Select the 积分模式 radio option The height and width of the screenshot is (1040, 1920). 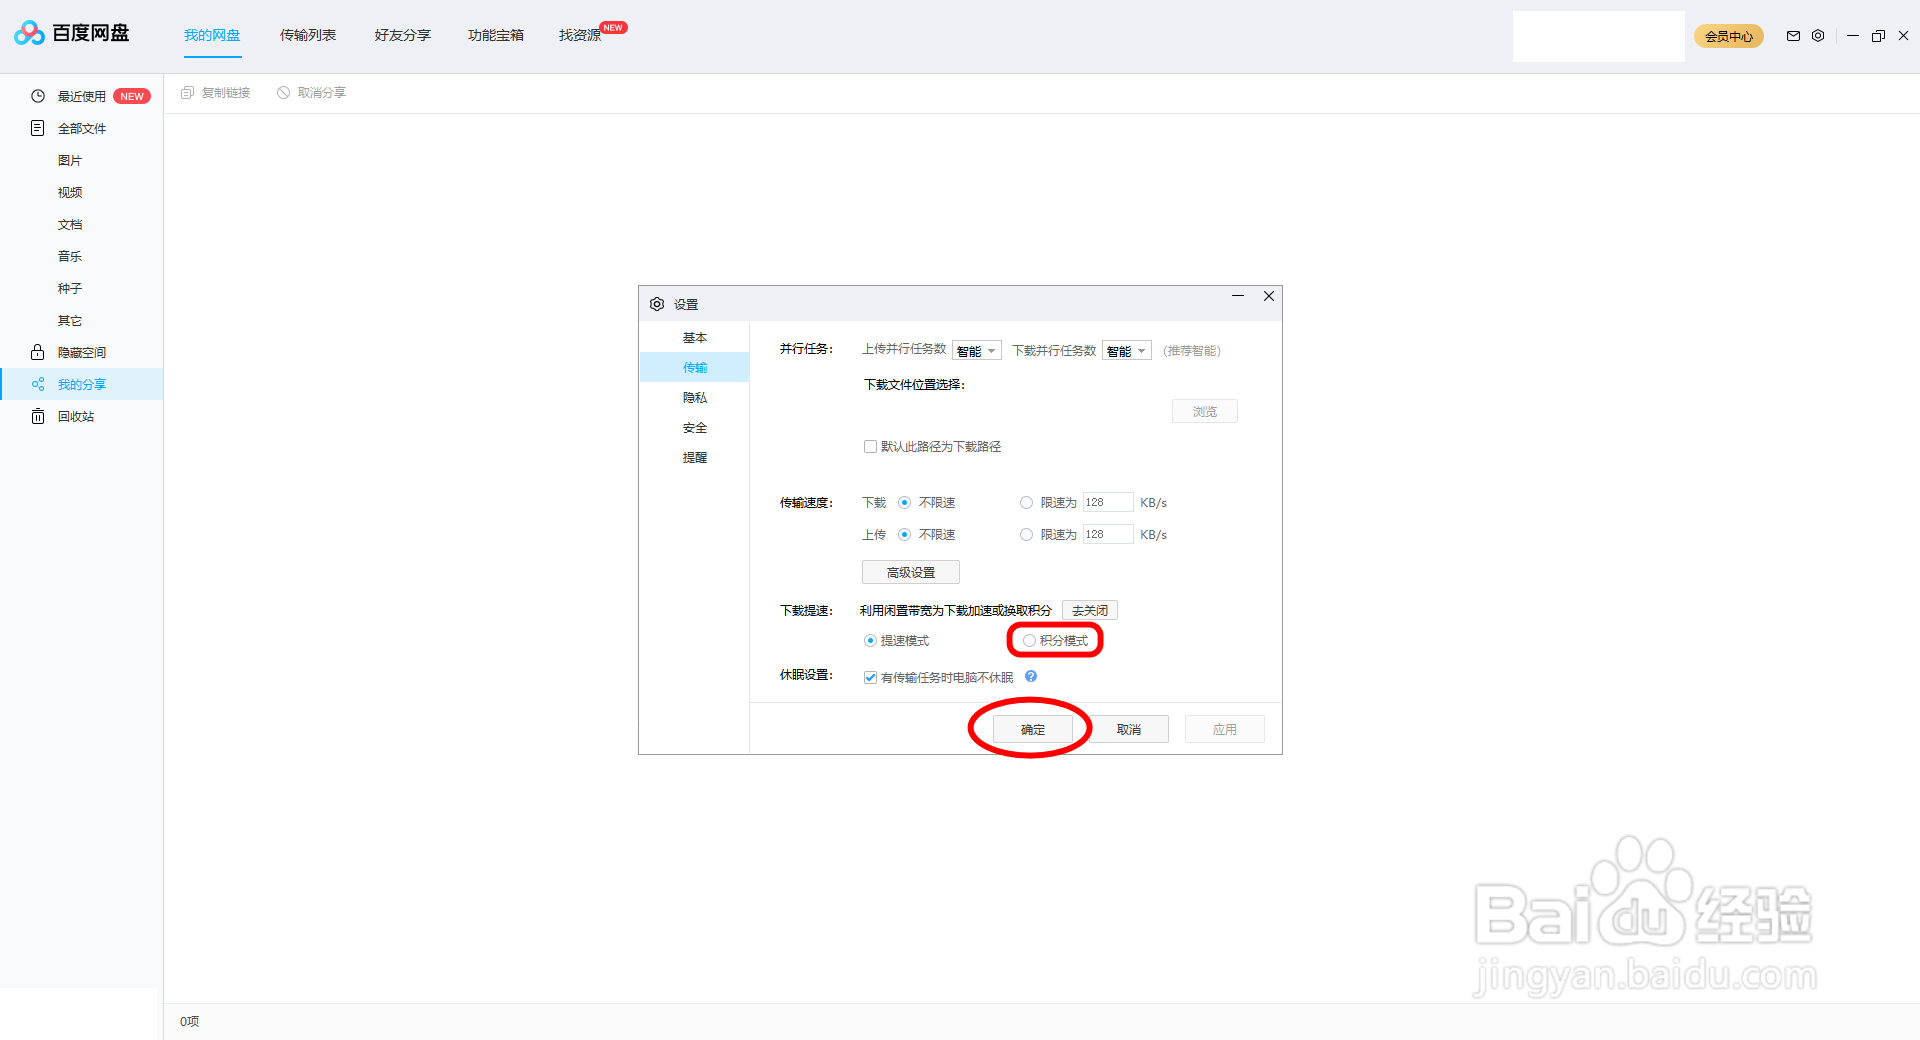[1029, 640]
